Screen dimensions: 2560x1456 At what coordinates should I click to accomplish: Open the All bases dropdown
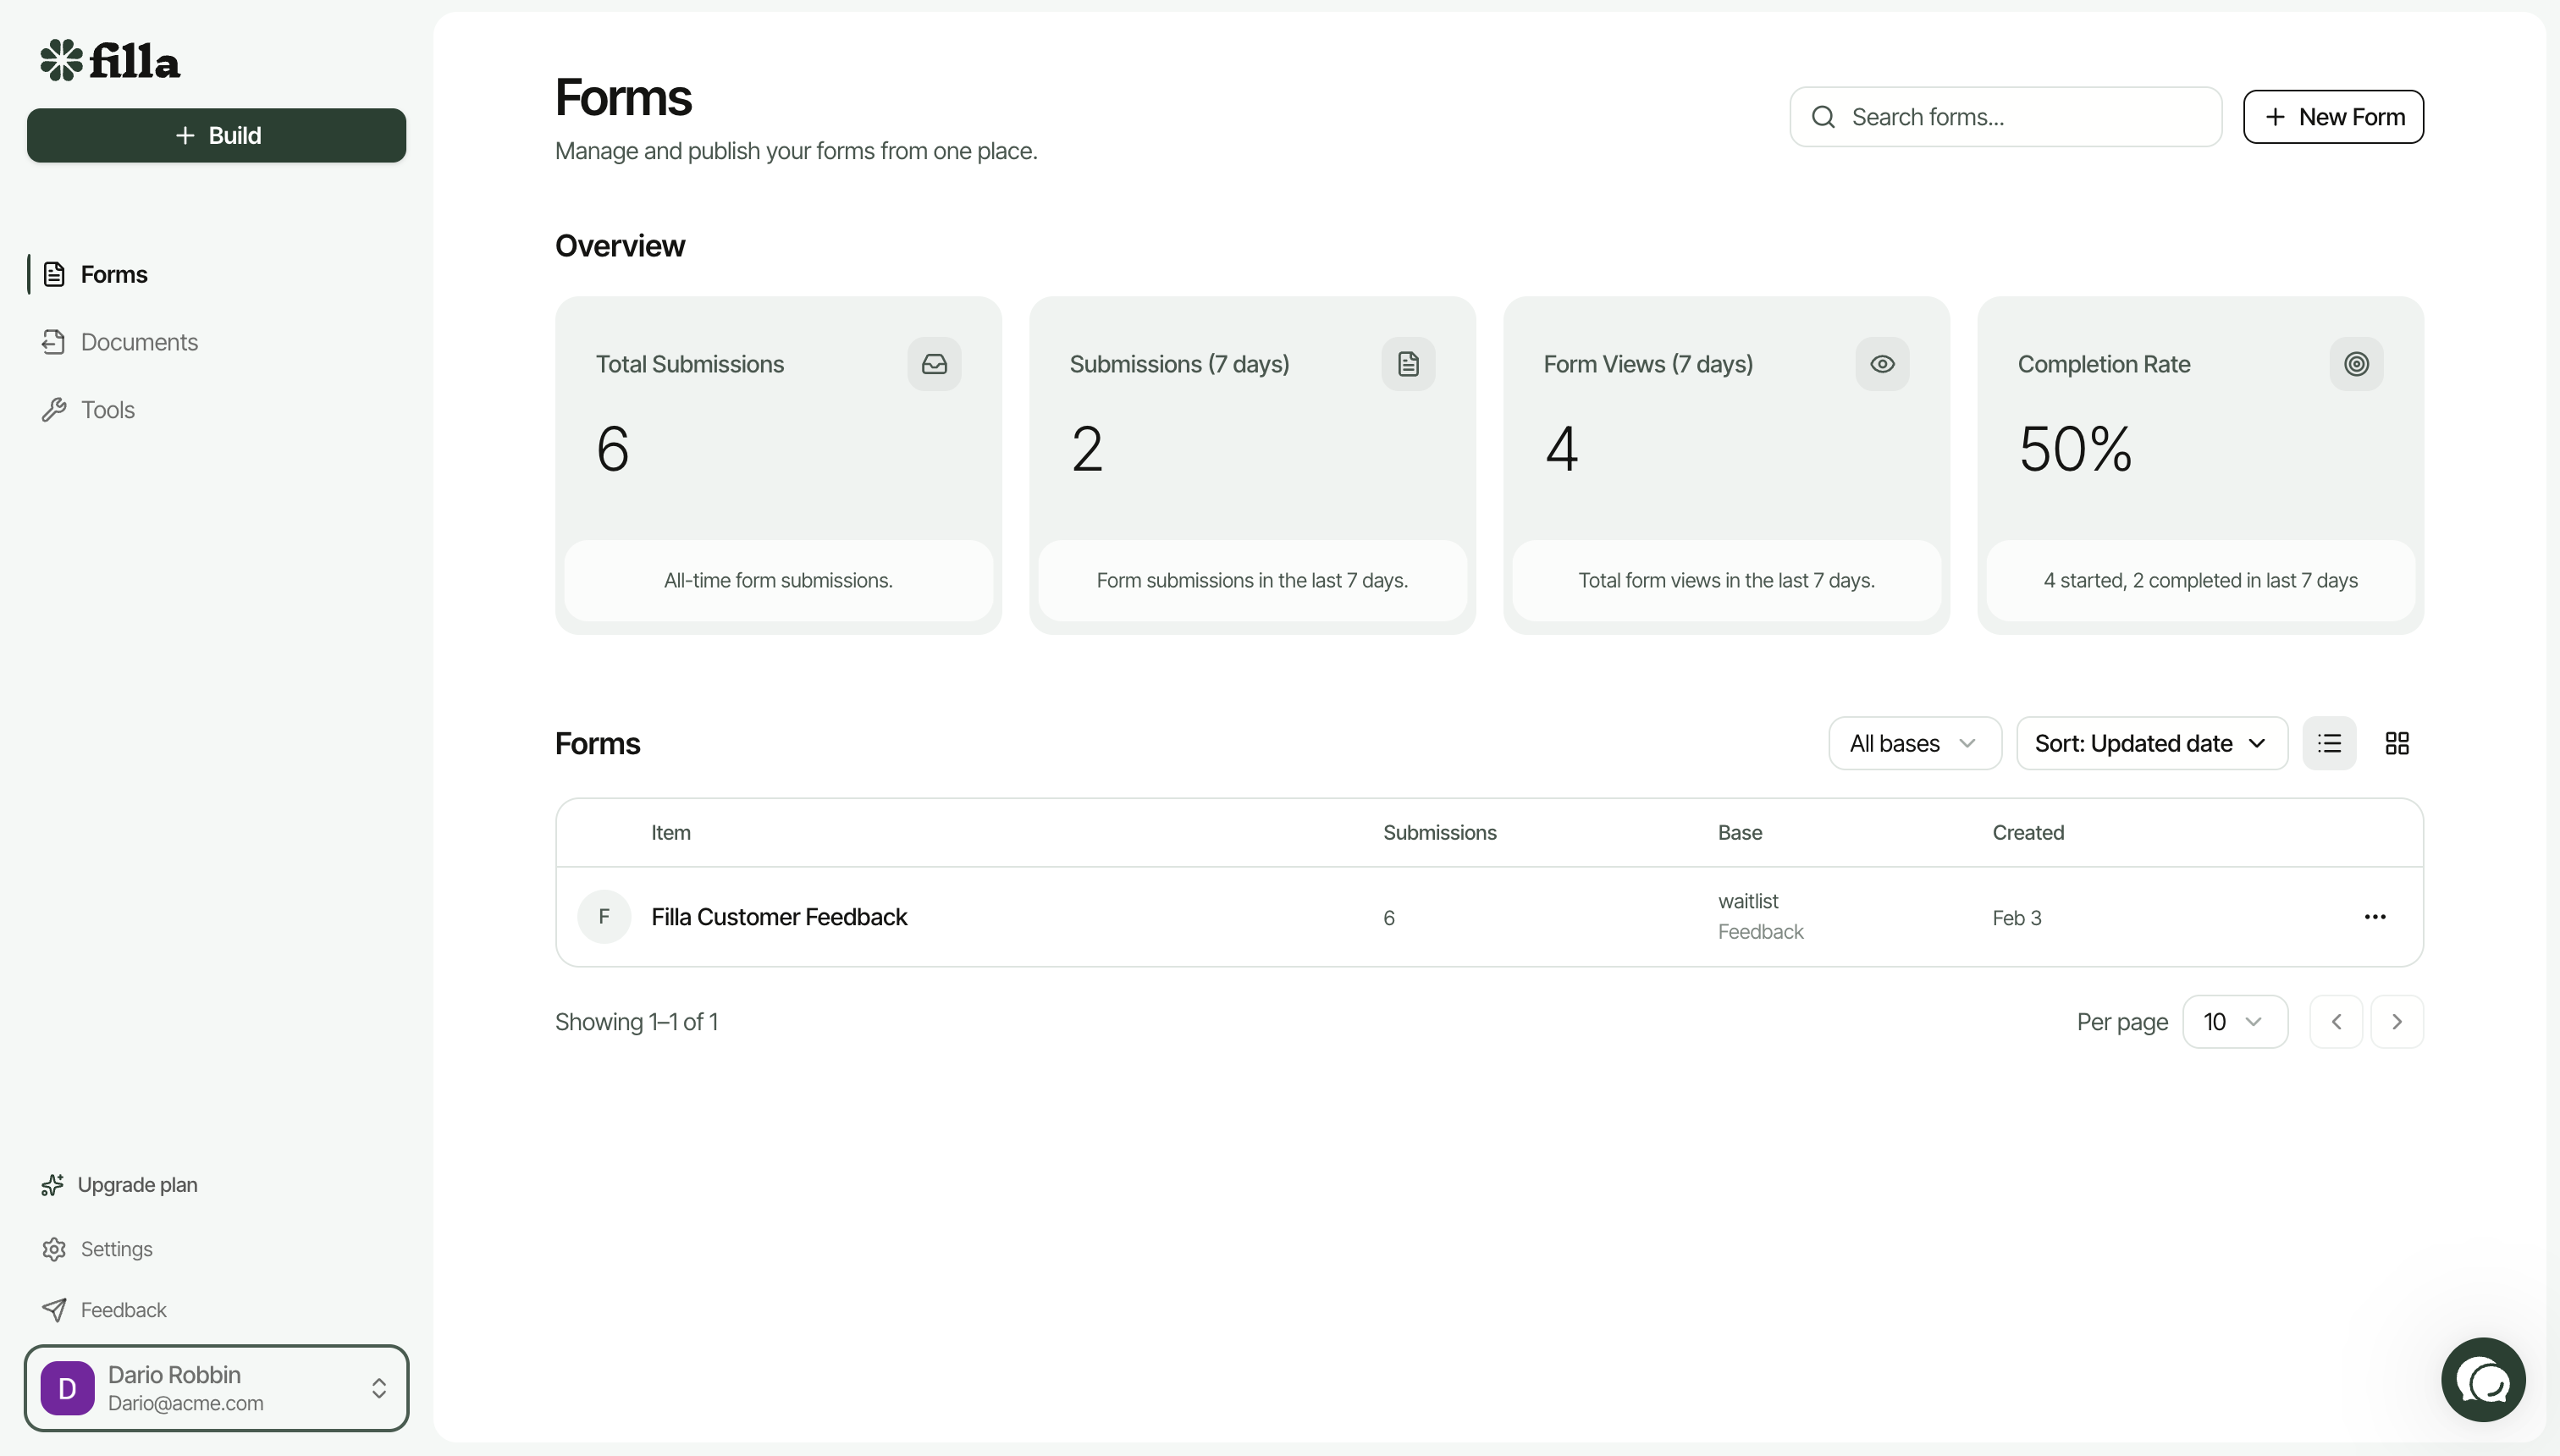1914,743
